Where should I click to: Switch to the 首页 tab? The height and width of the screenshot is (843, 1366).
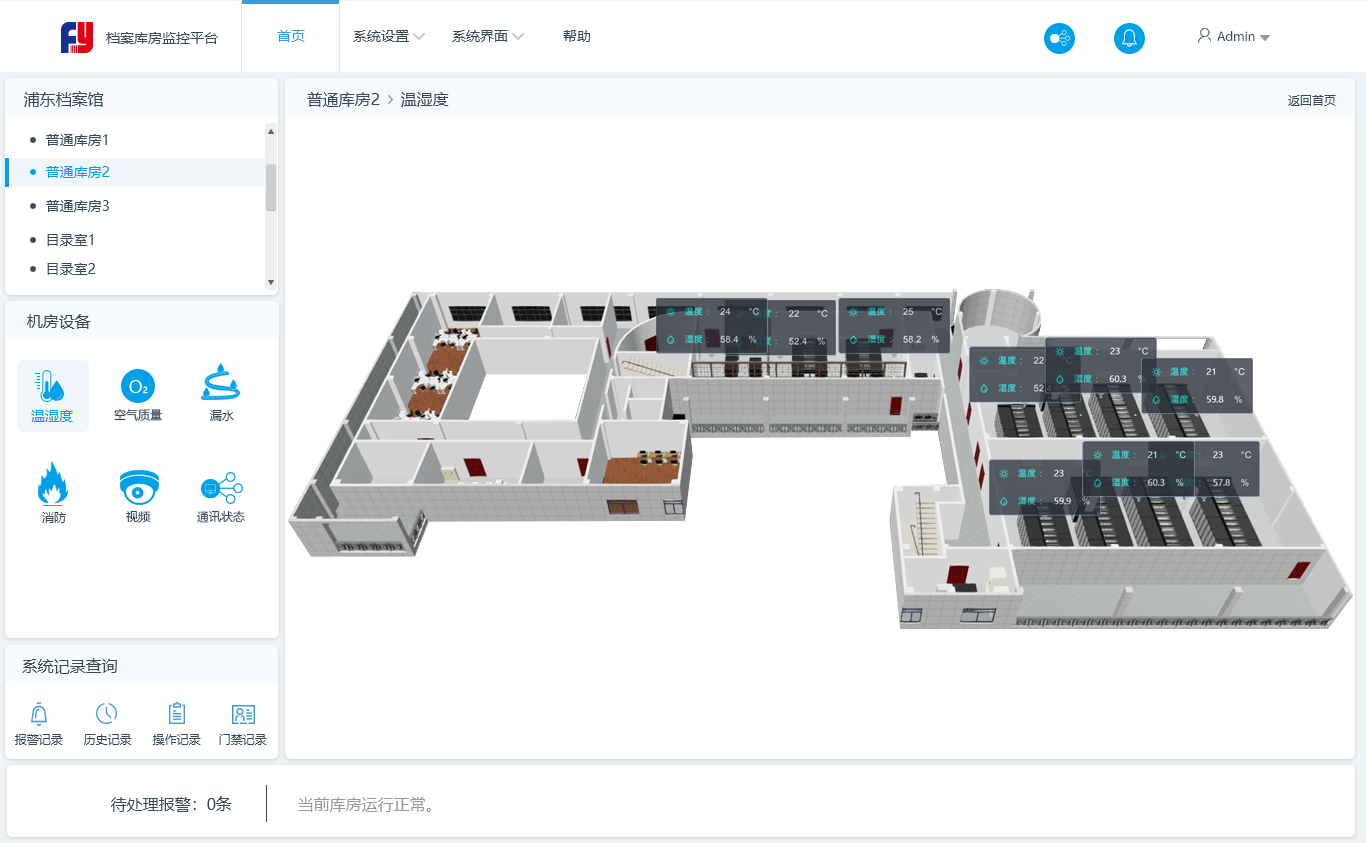[x=291, y=37]
